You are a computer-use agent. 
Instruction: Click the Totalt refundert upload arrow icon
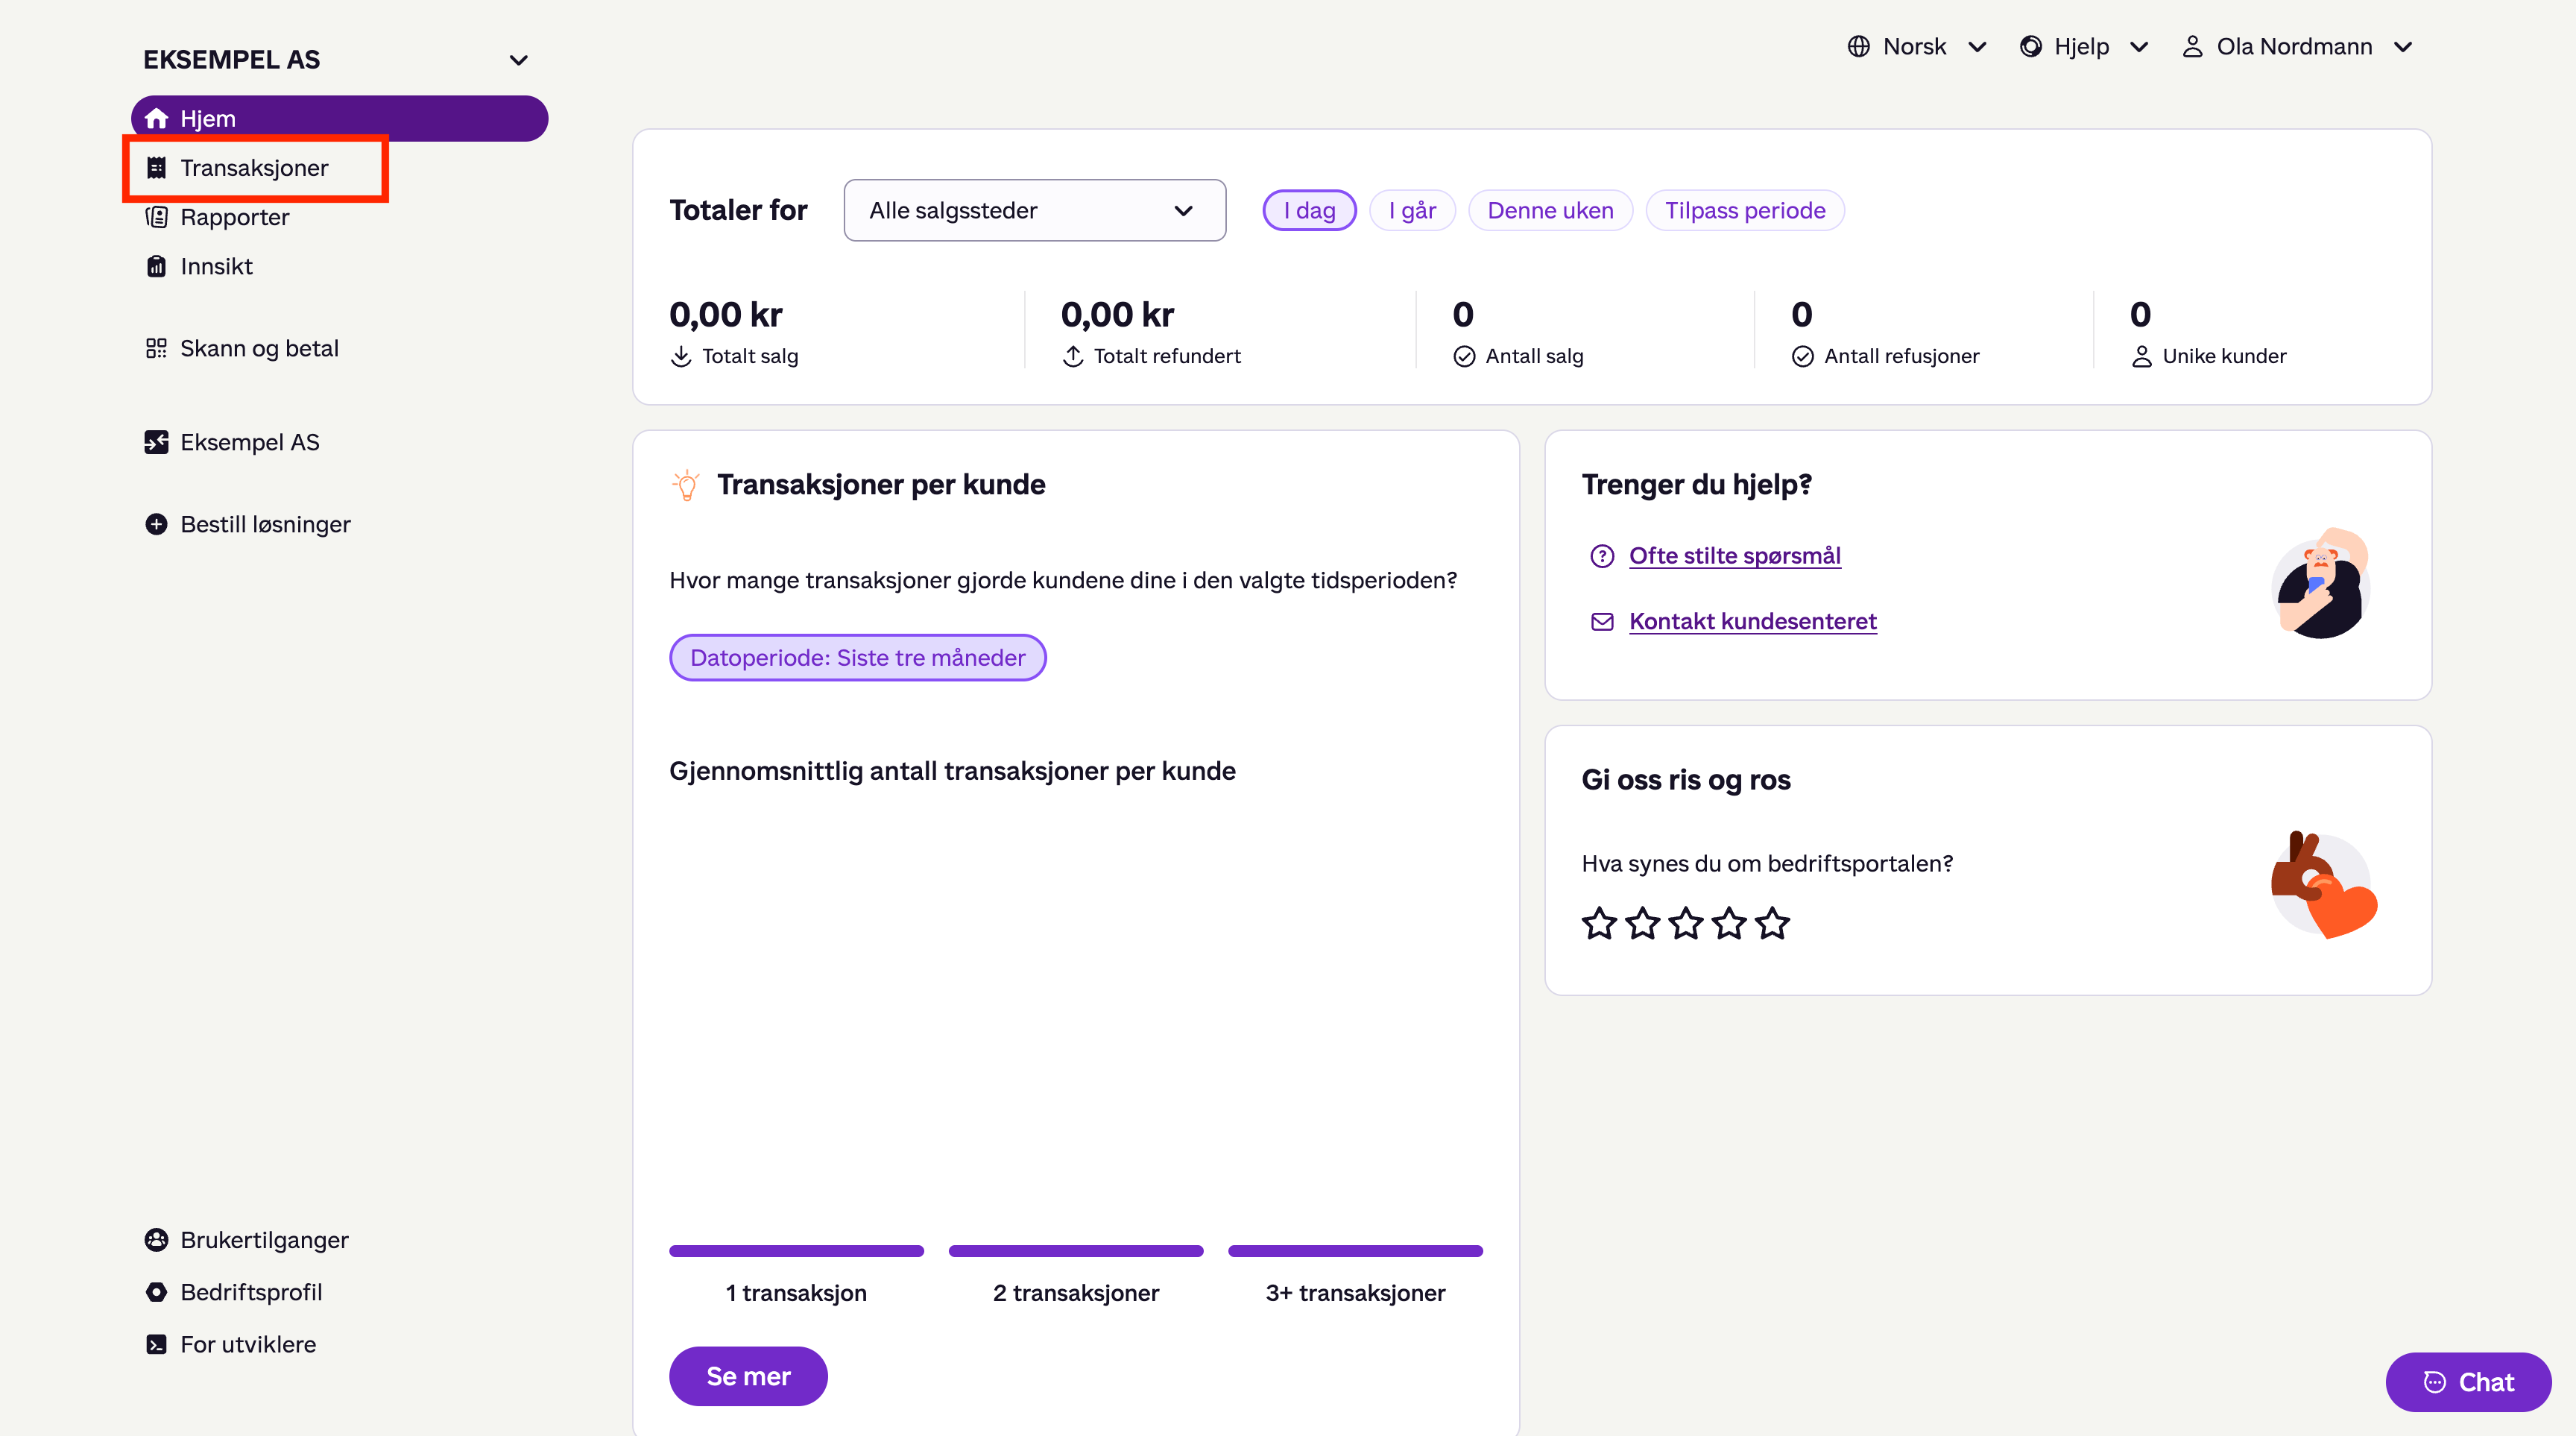1073,356
